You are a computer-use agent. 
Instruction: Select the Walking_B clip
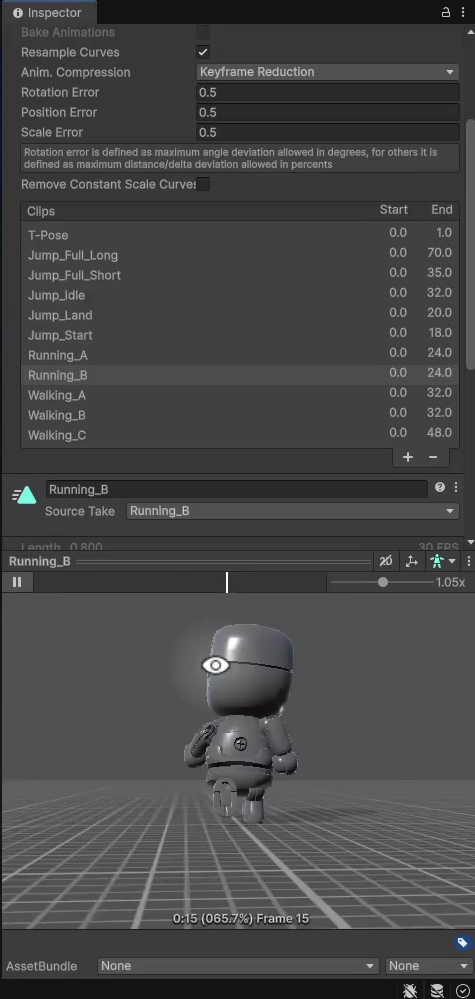point(239,415)
